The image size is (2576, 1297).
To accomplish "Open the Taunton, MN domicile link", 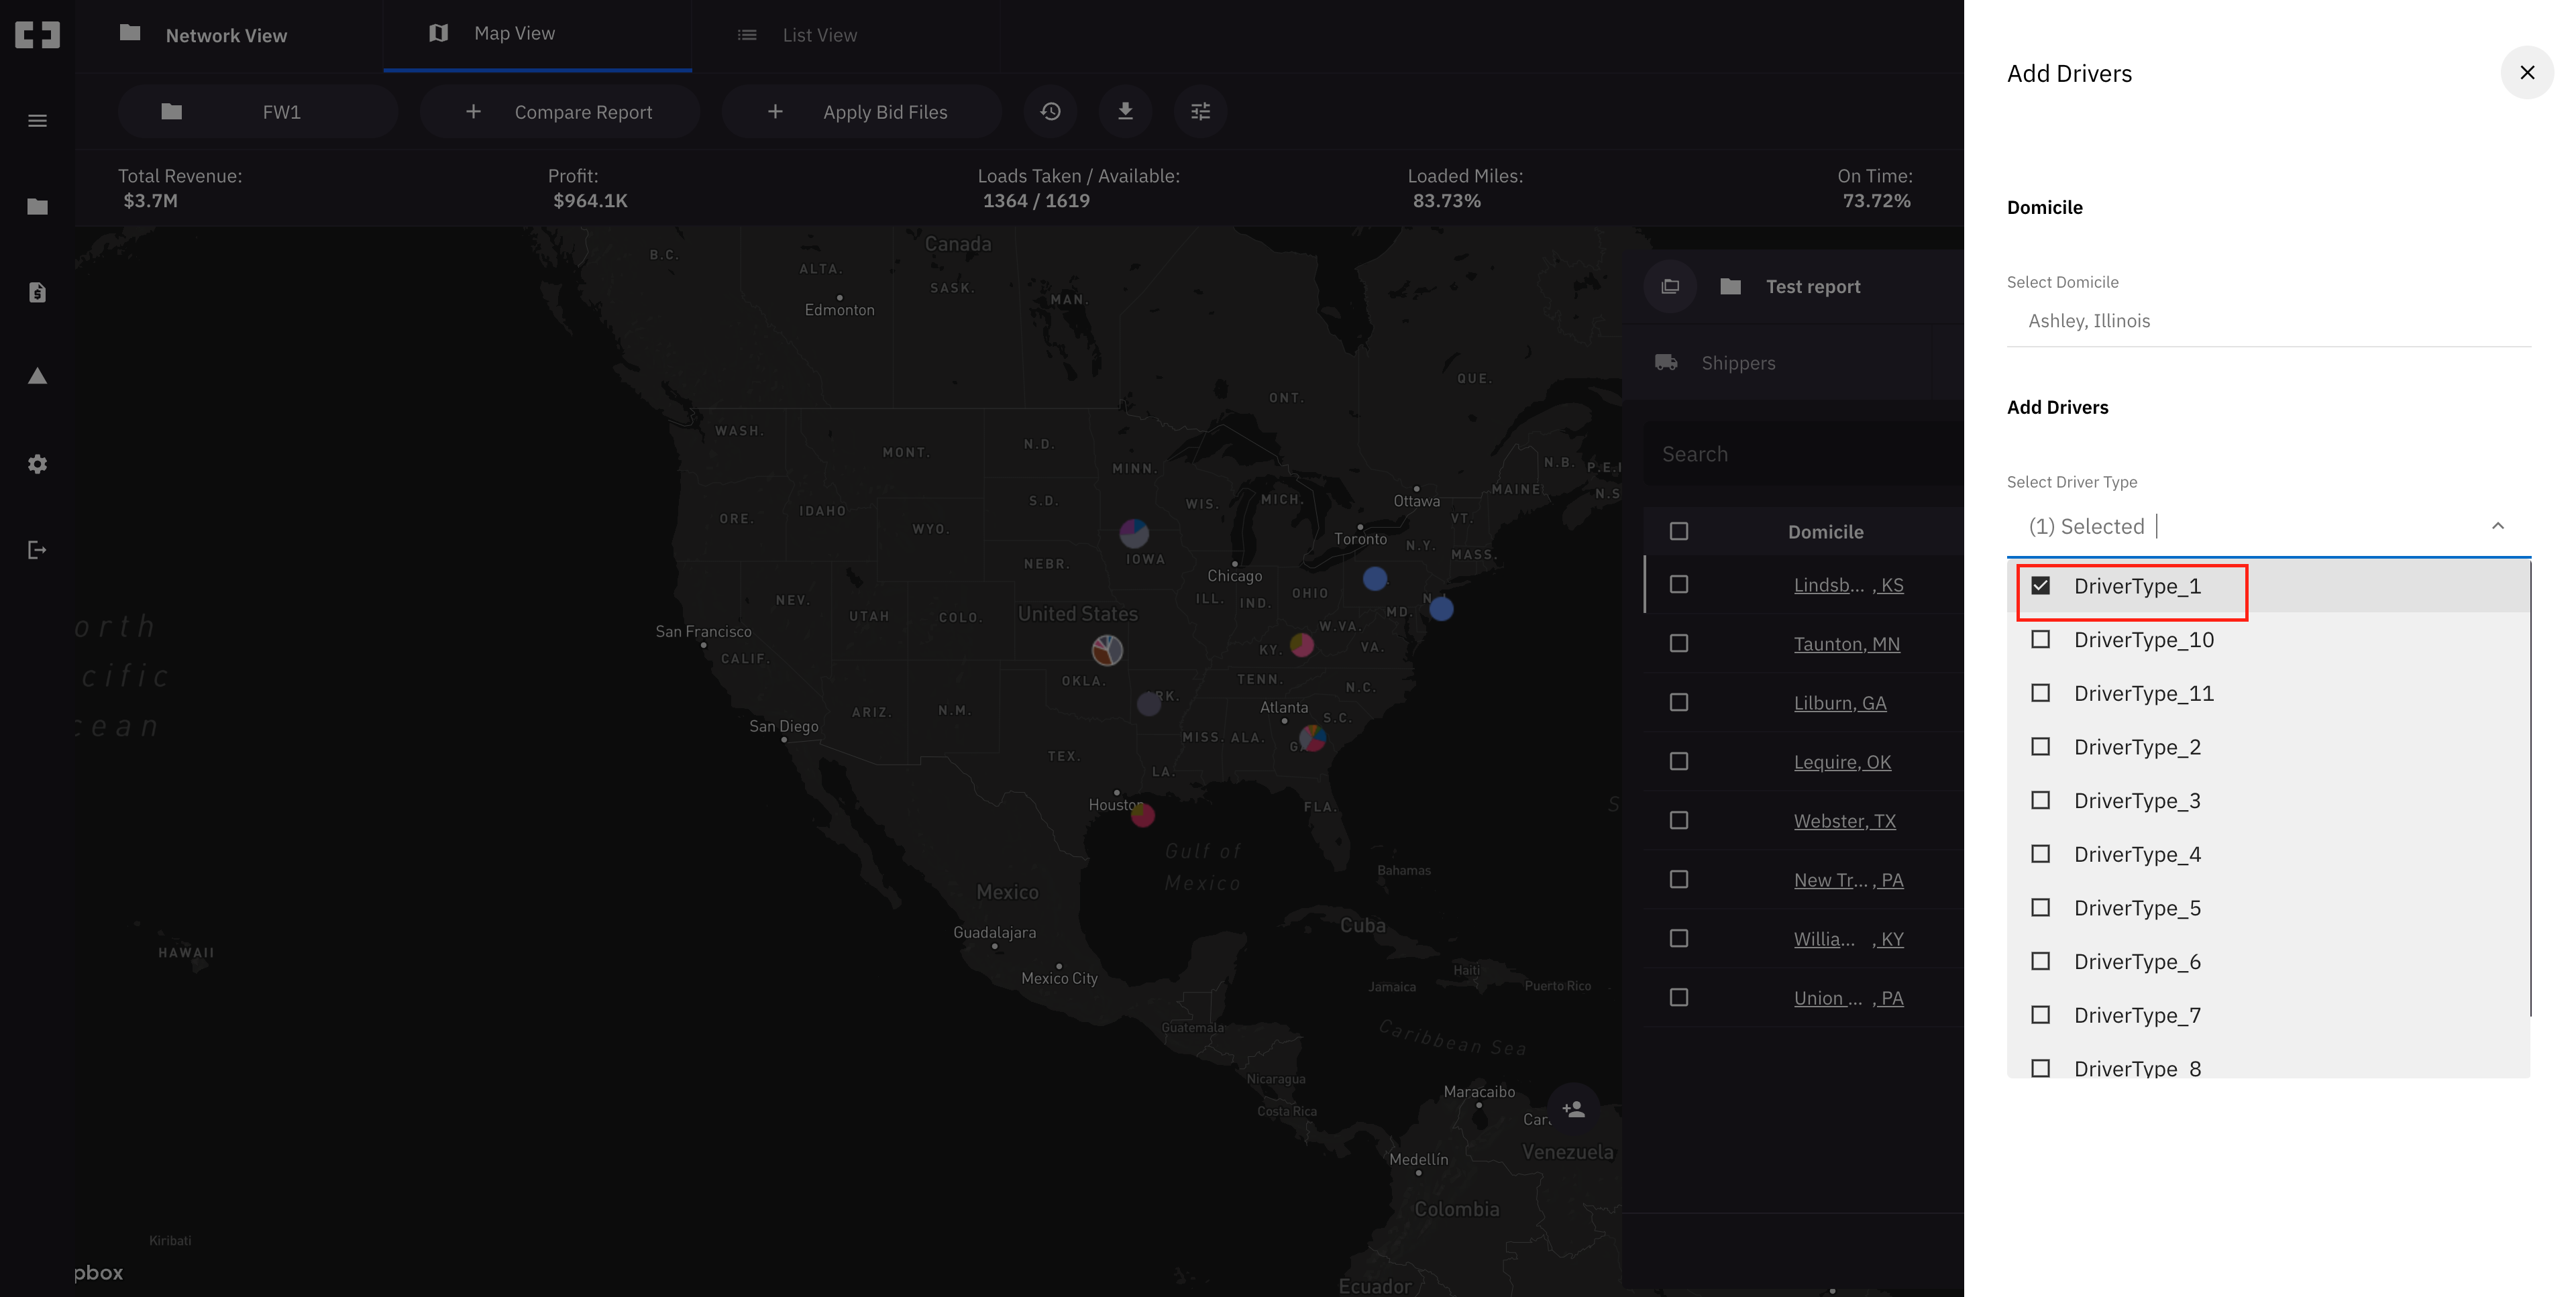I will [x=1846, y=644].
